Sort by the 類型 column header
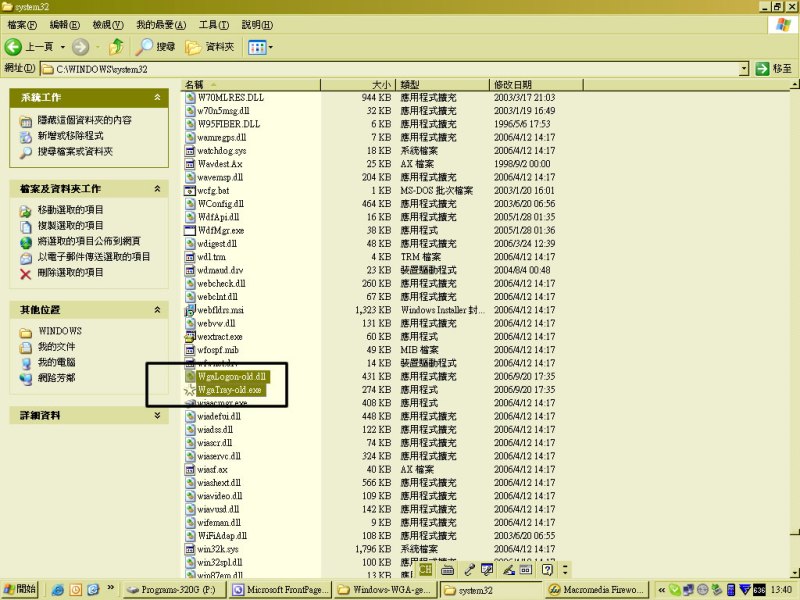Image resolution: width=800 pixels, height=600 pixels. tap(442, 85)
